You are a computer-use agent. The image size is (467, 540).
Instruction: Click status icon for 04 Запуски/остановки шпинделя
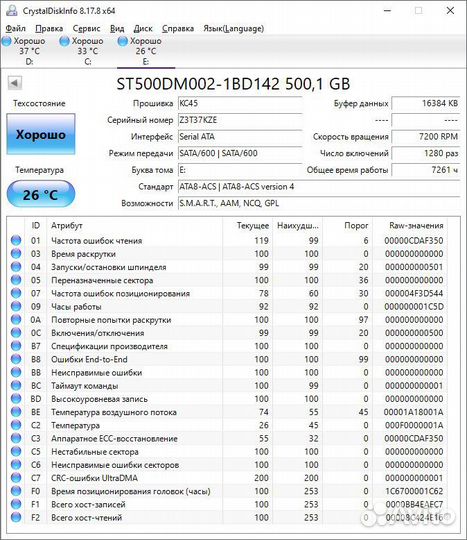click(x=16, y=267)
